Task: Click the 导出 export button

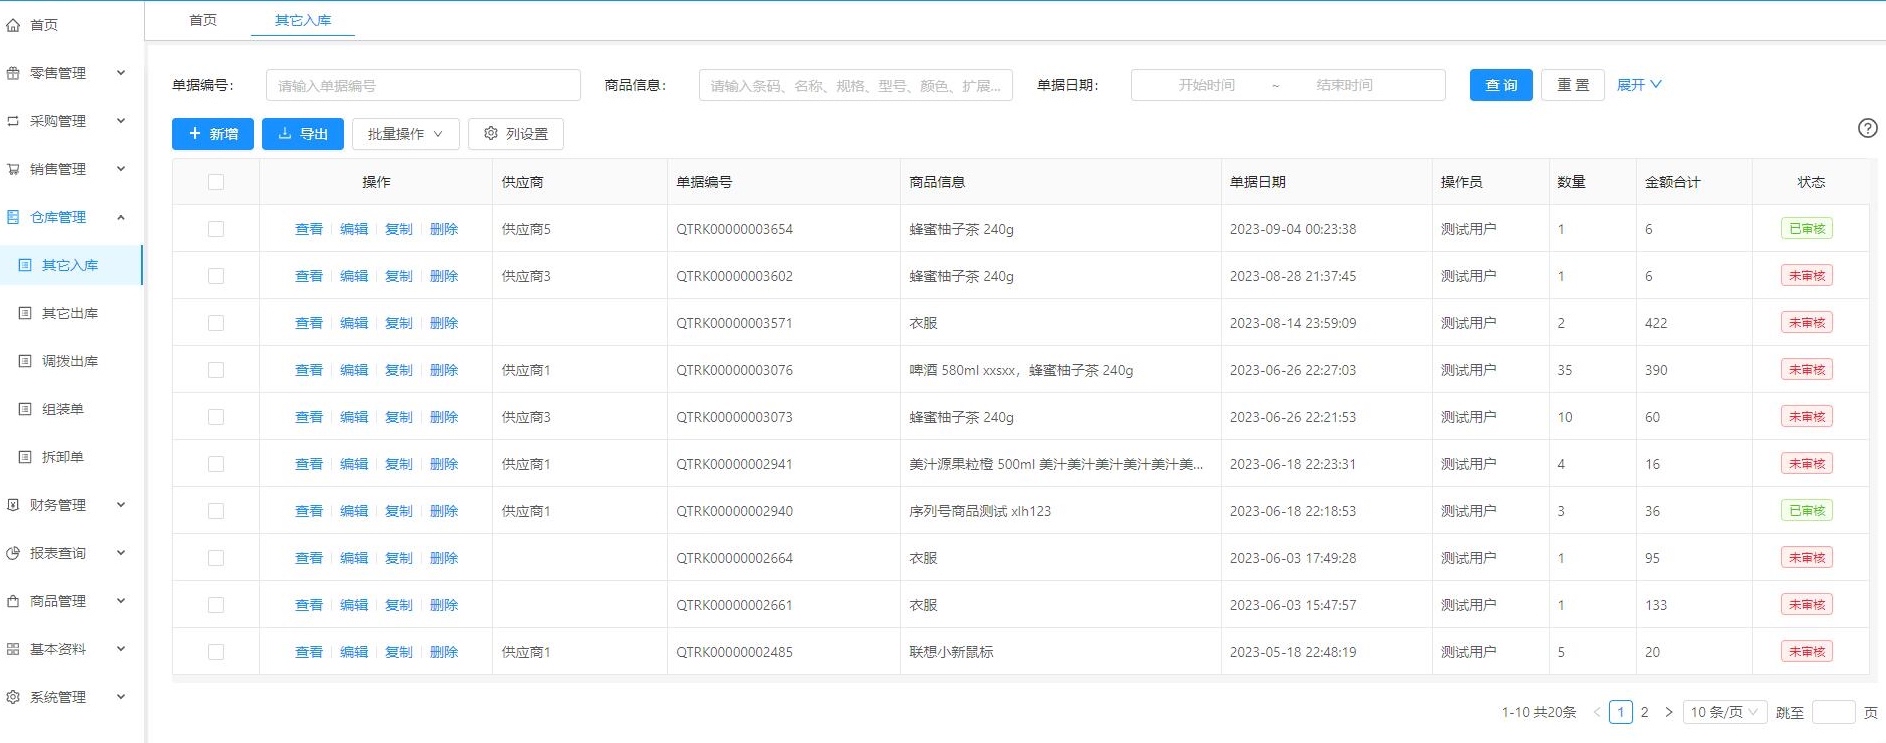Action: point(303,134)
